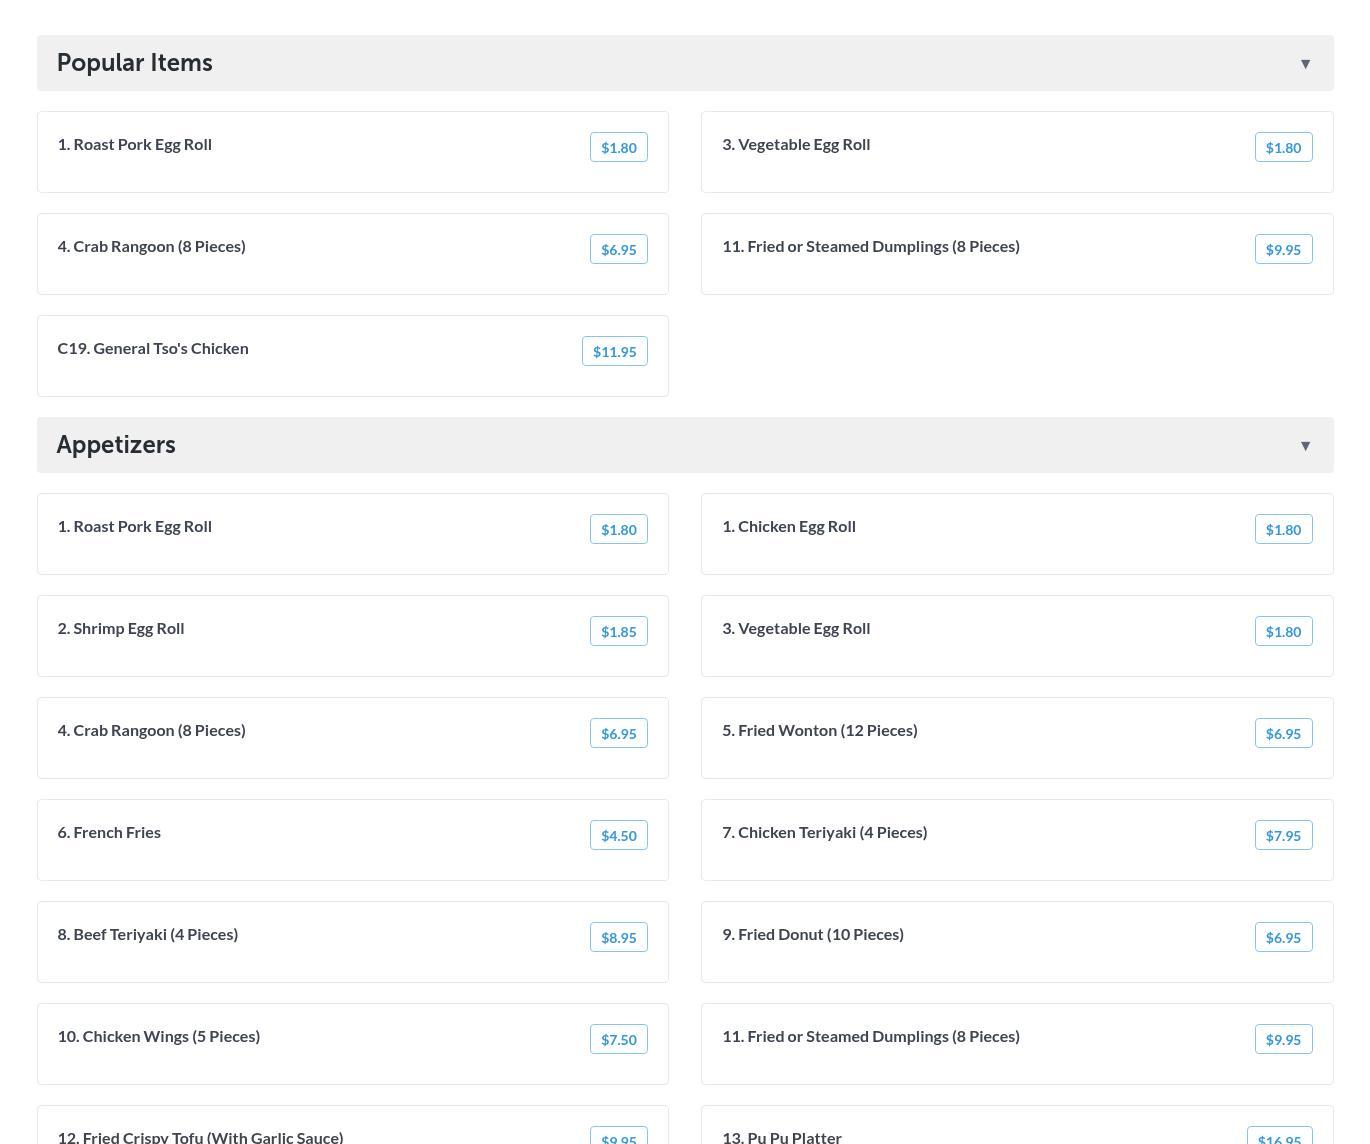Click the Popular Items header title
This screenshot has width=1370, height=1144.
point(134,63)
